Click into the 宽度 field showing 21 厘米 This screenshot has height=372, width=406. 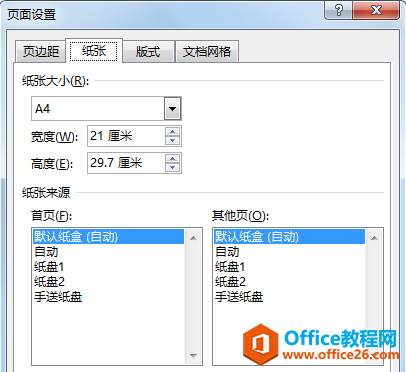pyautogui.click(x=126, y=136)
